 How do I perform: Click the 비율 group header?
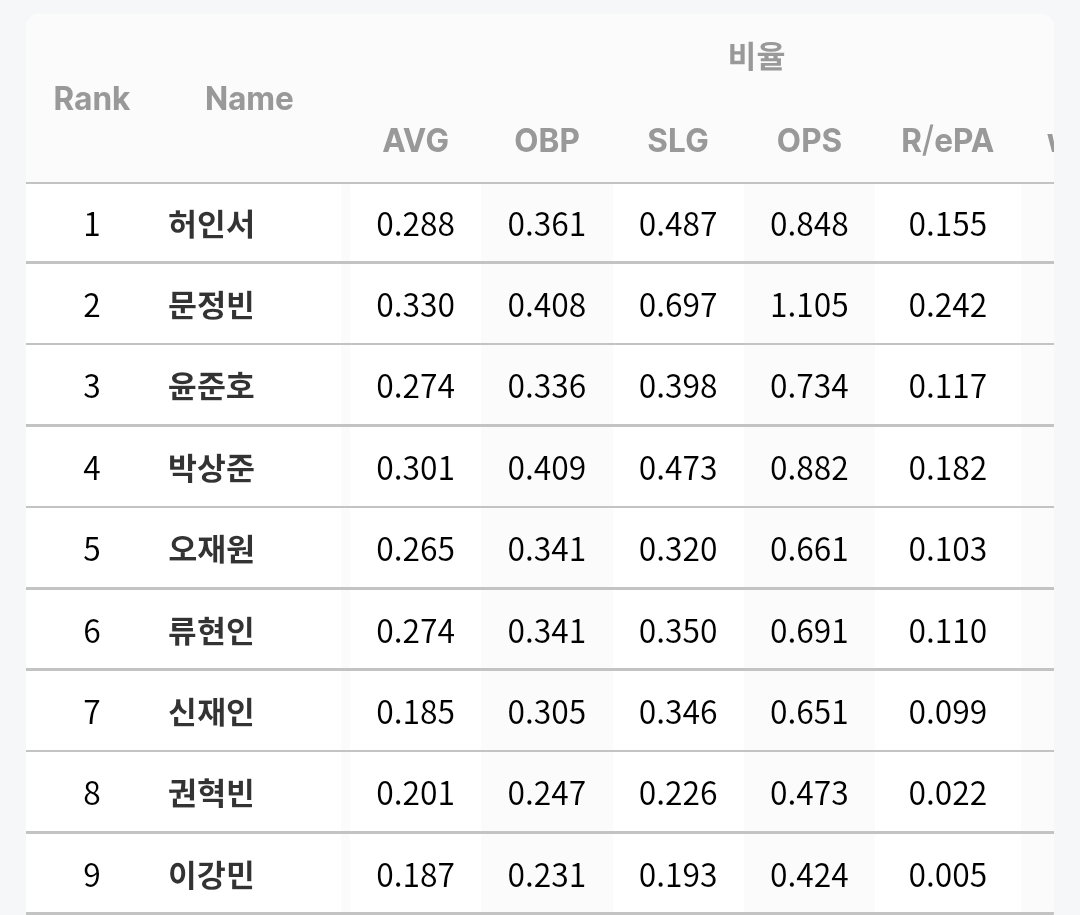pyautogui.click(x=756, y=56)
